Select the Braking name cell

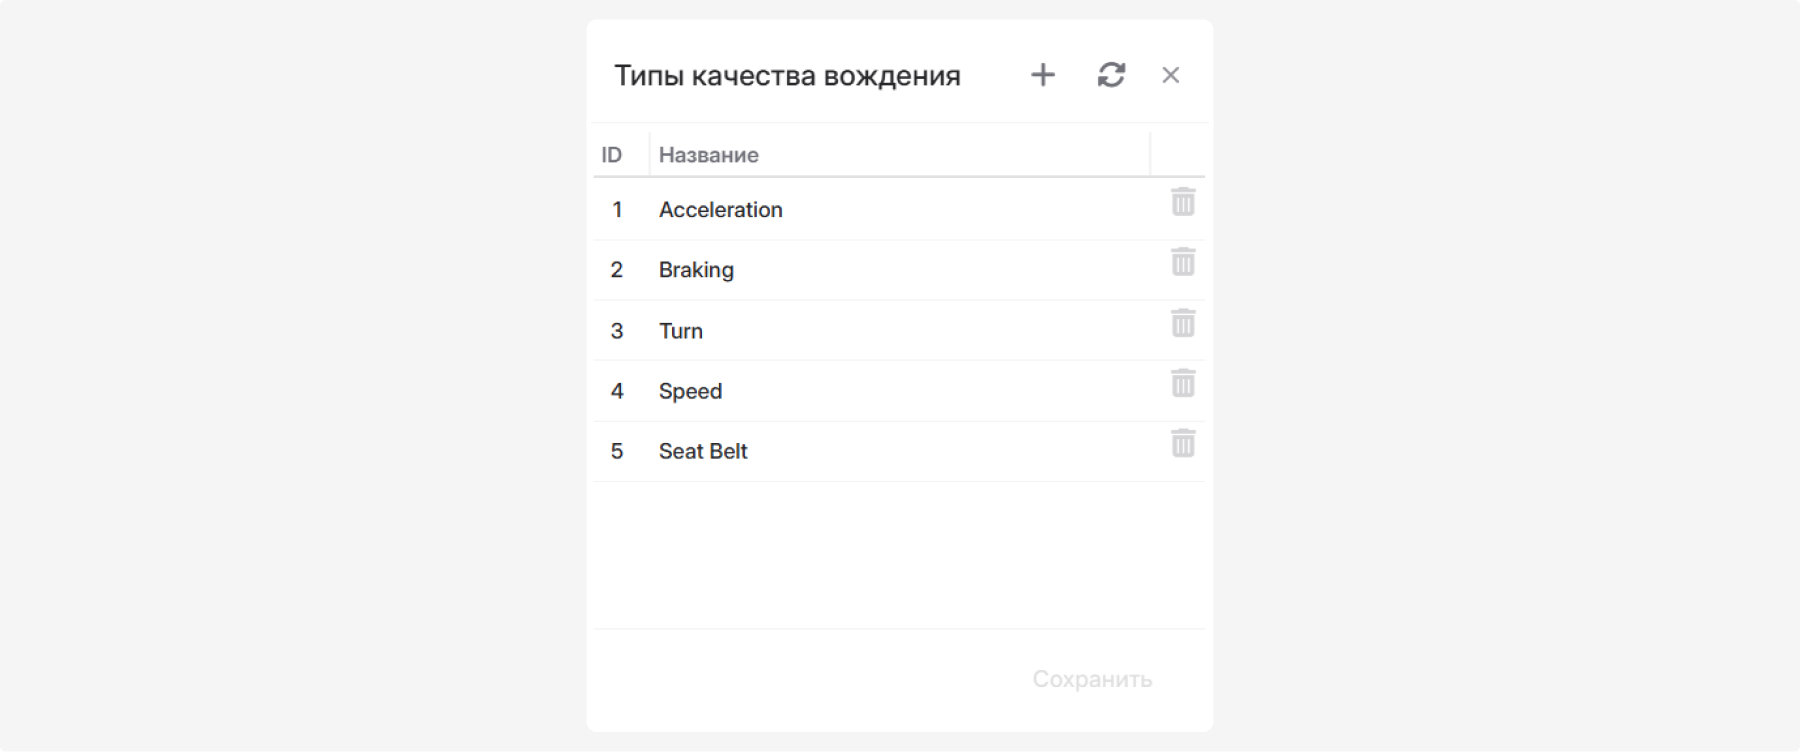click(900, 270)
